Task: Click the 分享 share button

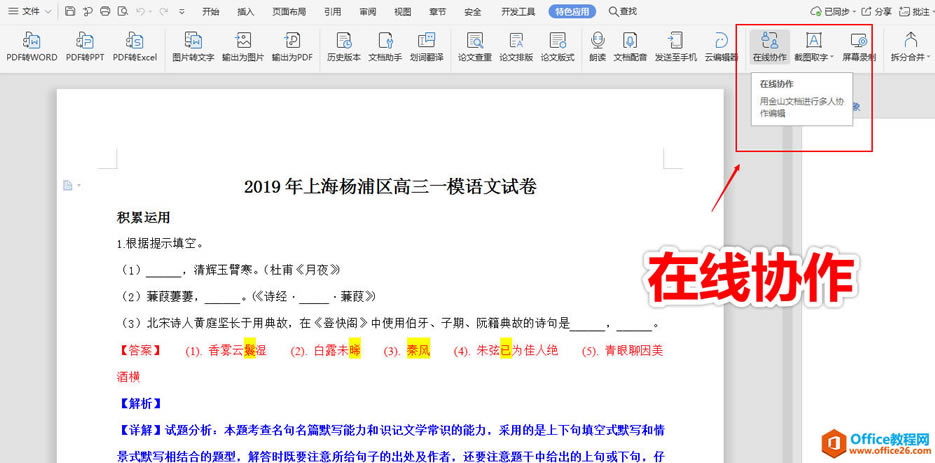Action: pos(877,12)
